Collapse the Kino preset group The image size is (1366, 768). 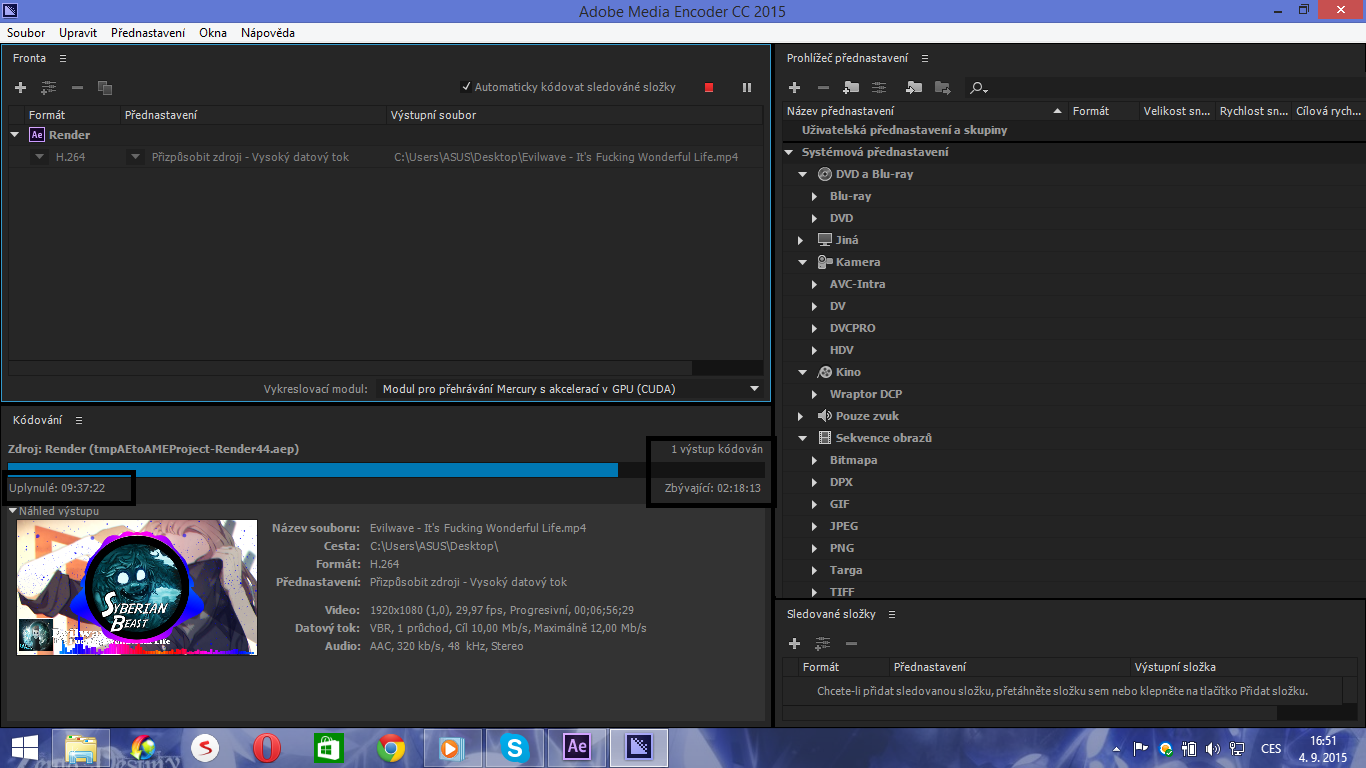click(802, 372)
